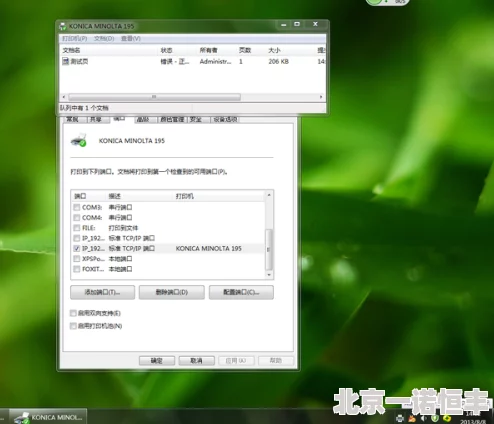Image resolution: width=494 pixels, height=424 pixels.
Task: Switch to the 设备选项 tab
Action: pos(225,119)
